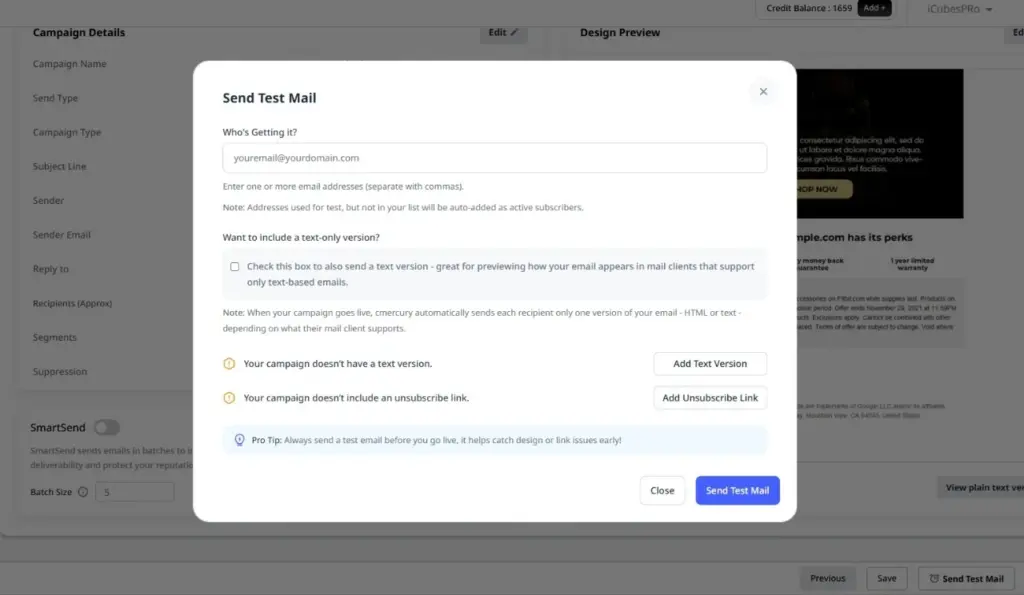Click the warning icon beside missing unsubscribe link
This screenshot has width=1024, height=595.
[229, 398]
